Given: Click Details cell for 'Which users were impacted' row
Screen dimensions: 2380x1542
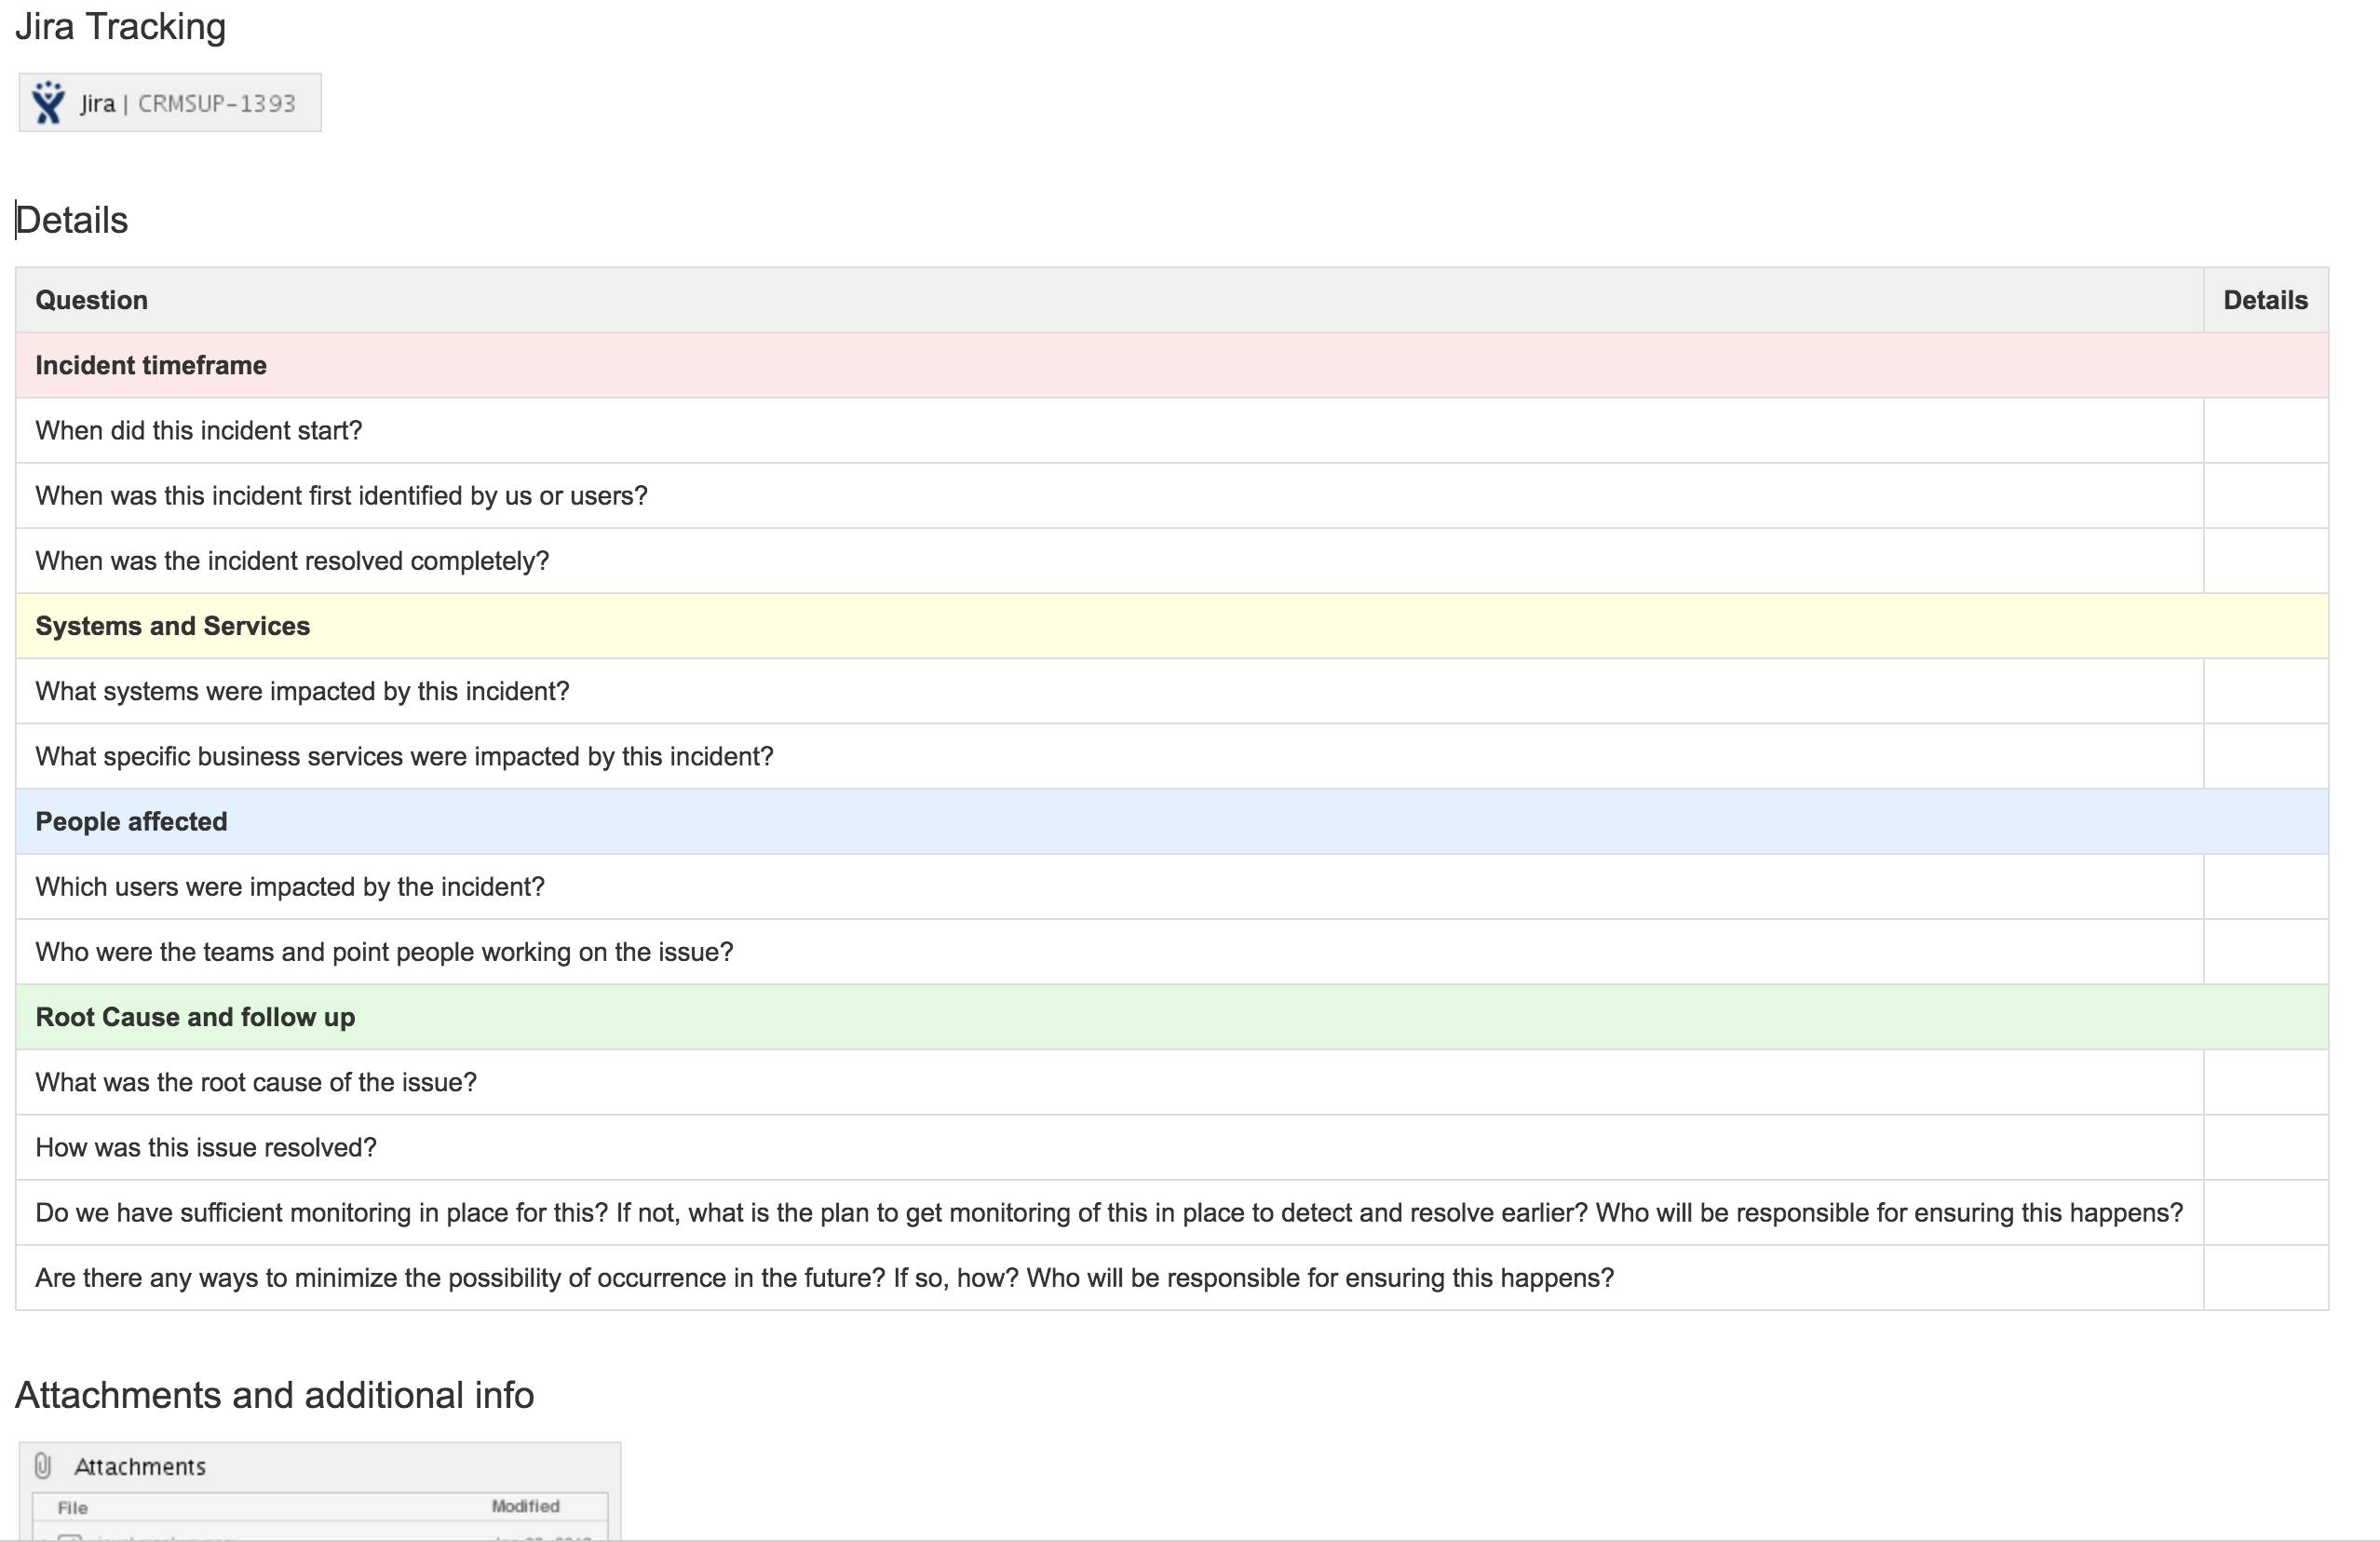Looking at the screenshot, I should (x=2265, y=886).
